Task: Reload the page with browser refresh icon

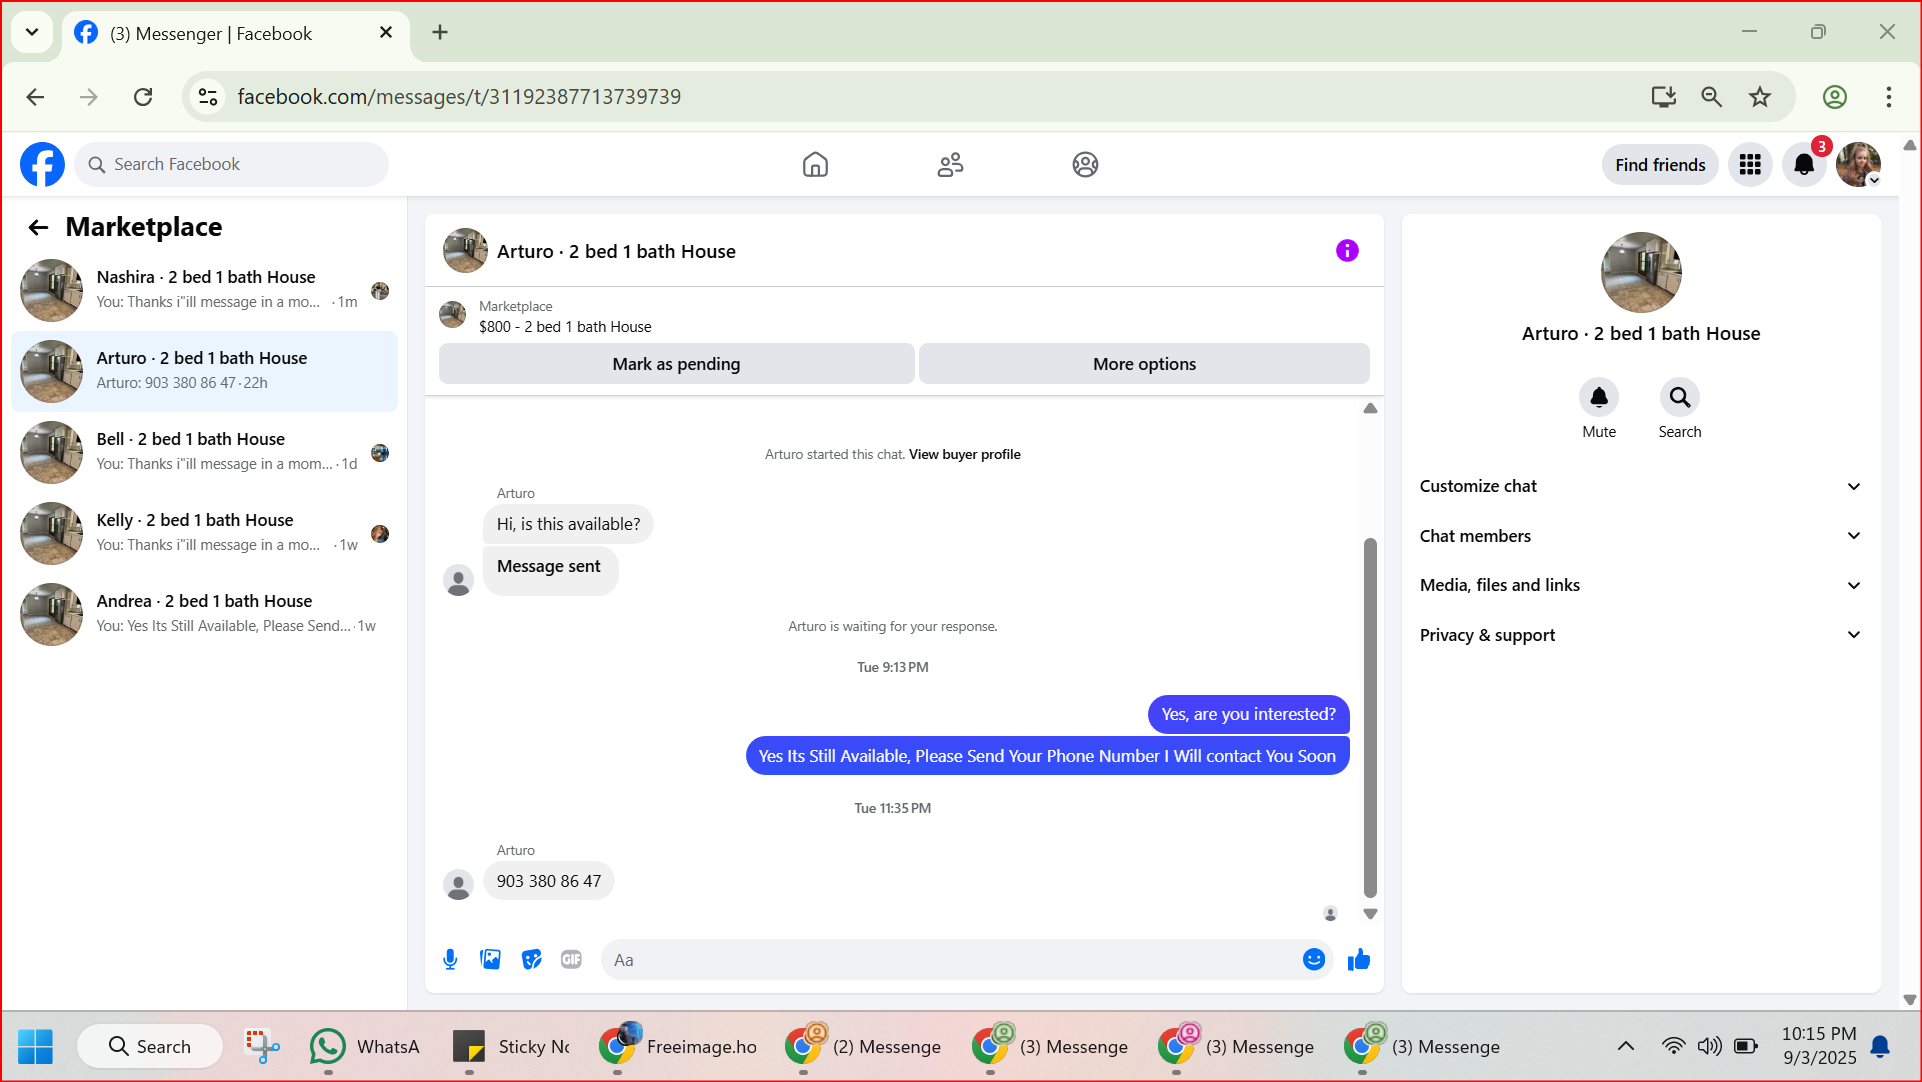Action: (143, 97)
